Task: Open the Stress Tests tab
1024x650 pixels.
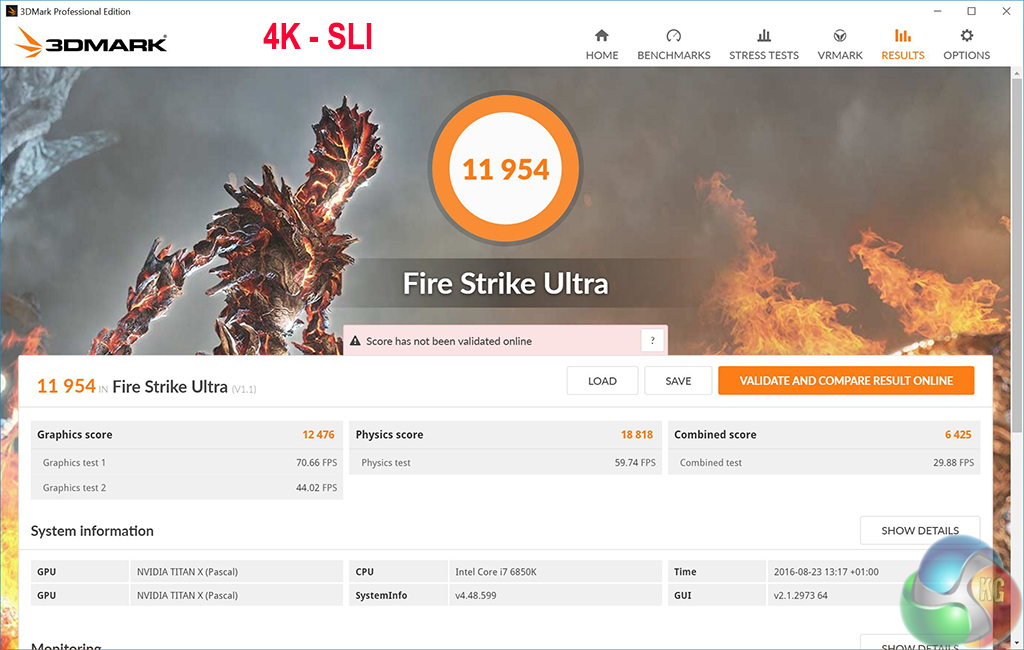Action: pyautogui.click(x=763, y=44)
